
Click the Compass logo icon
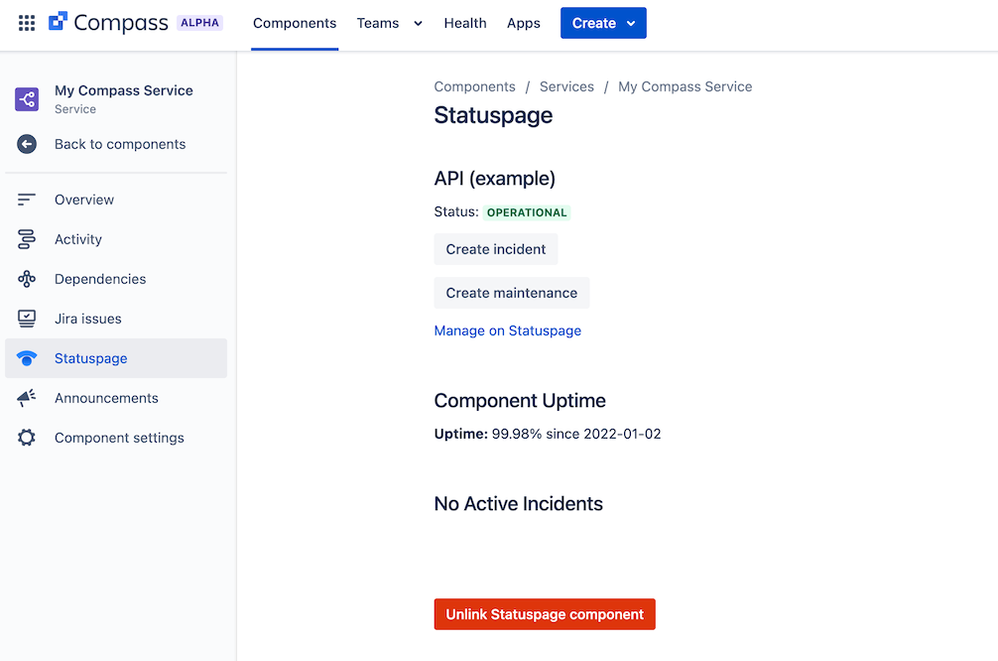pyautogui.click(x=58, y=21)
